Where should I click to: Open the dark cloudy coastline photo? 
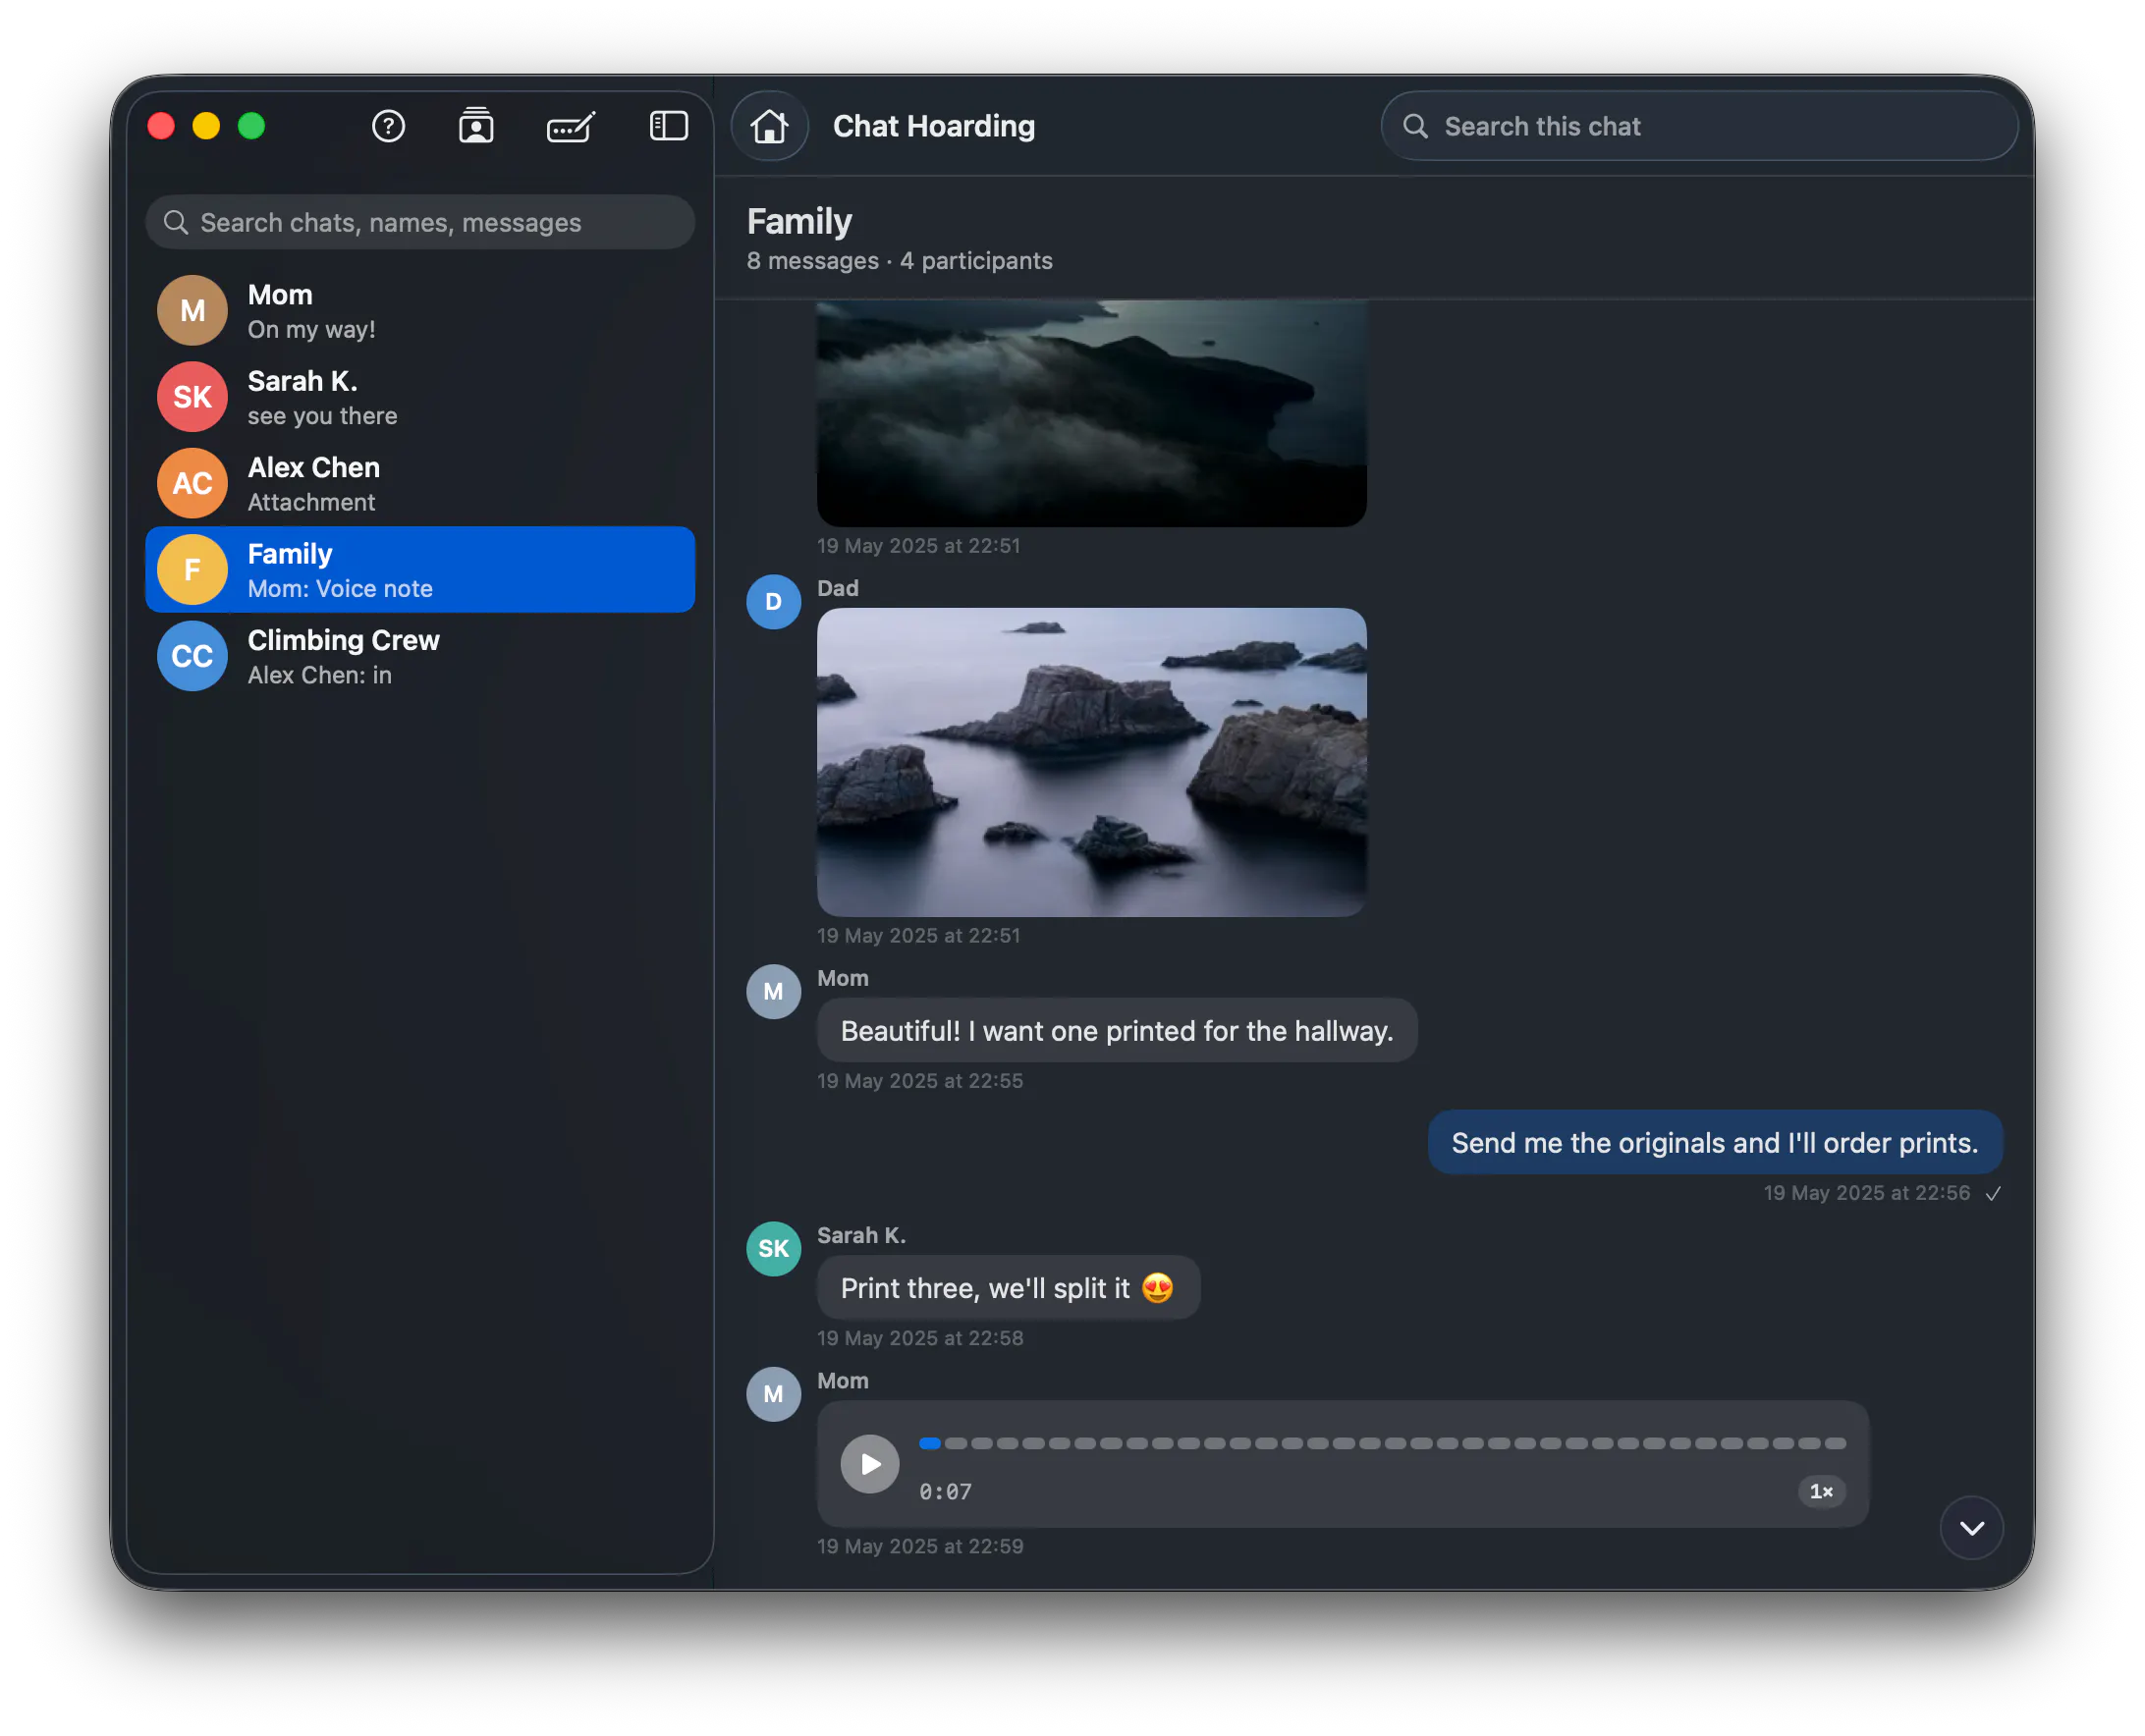pos(1091,413)
